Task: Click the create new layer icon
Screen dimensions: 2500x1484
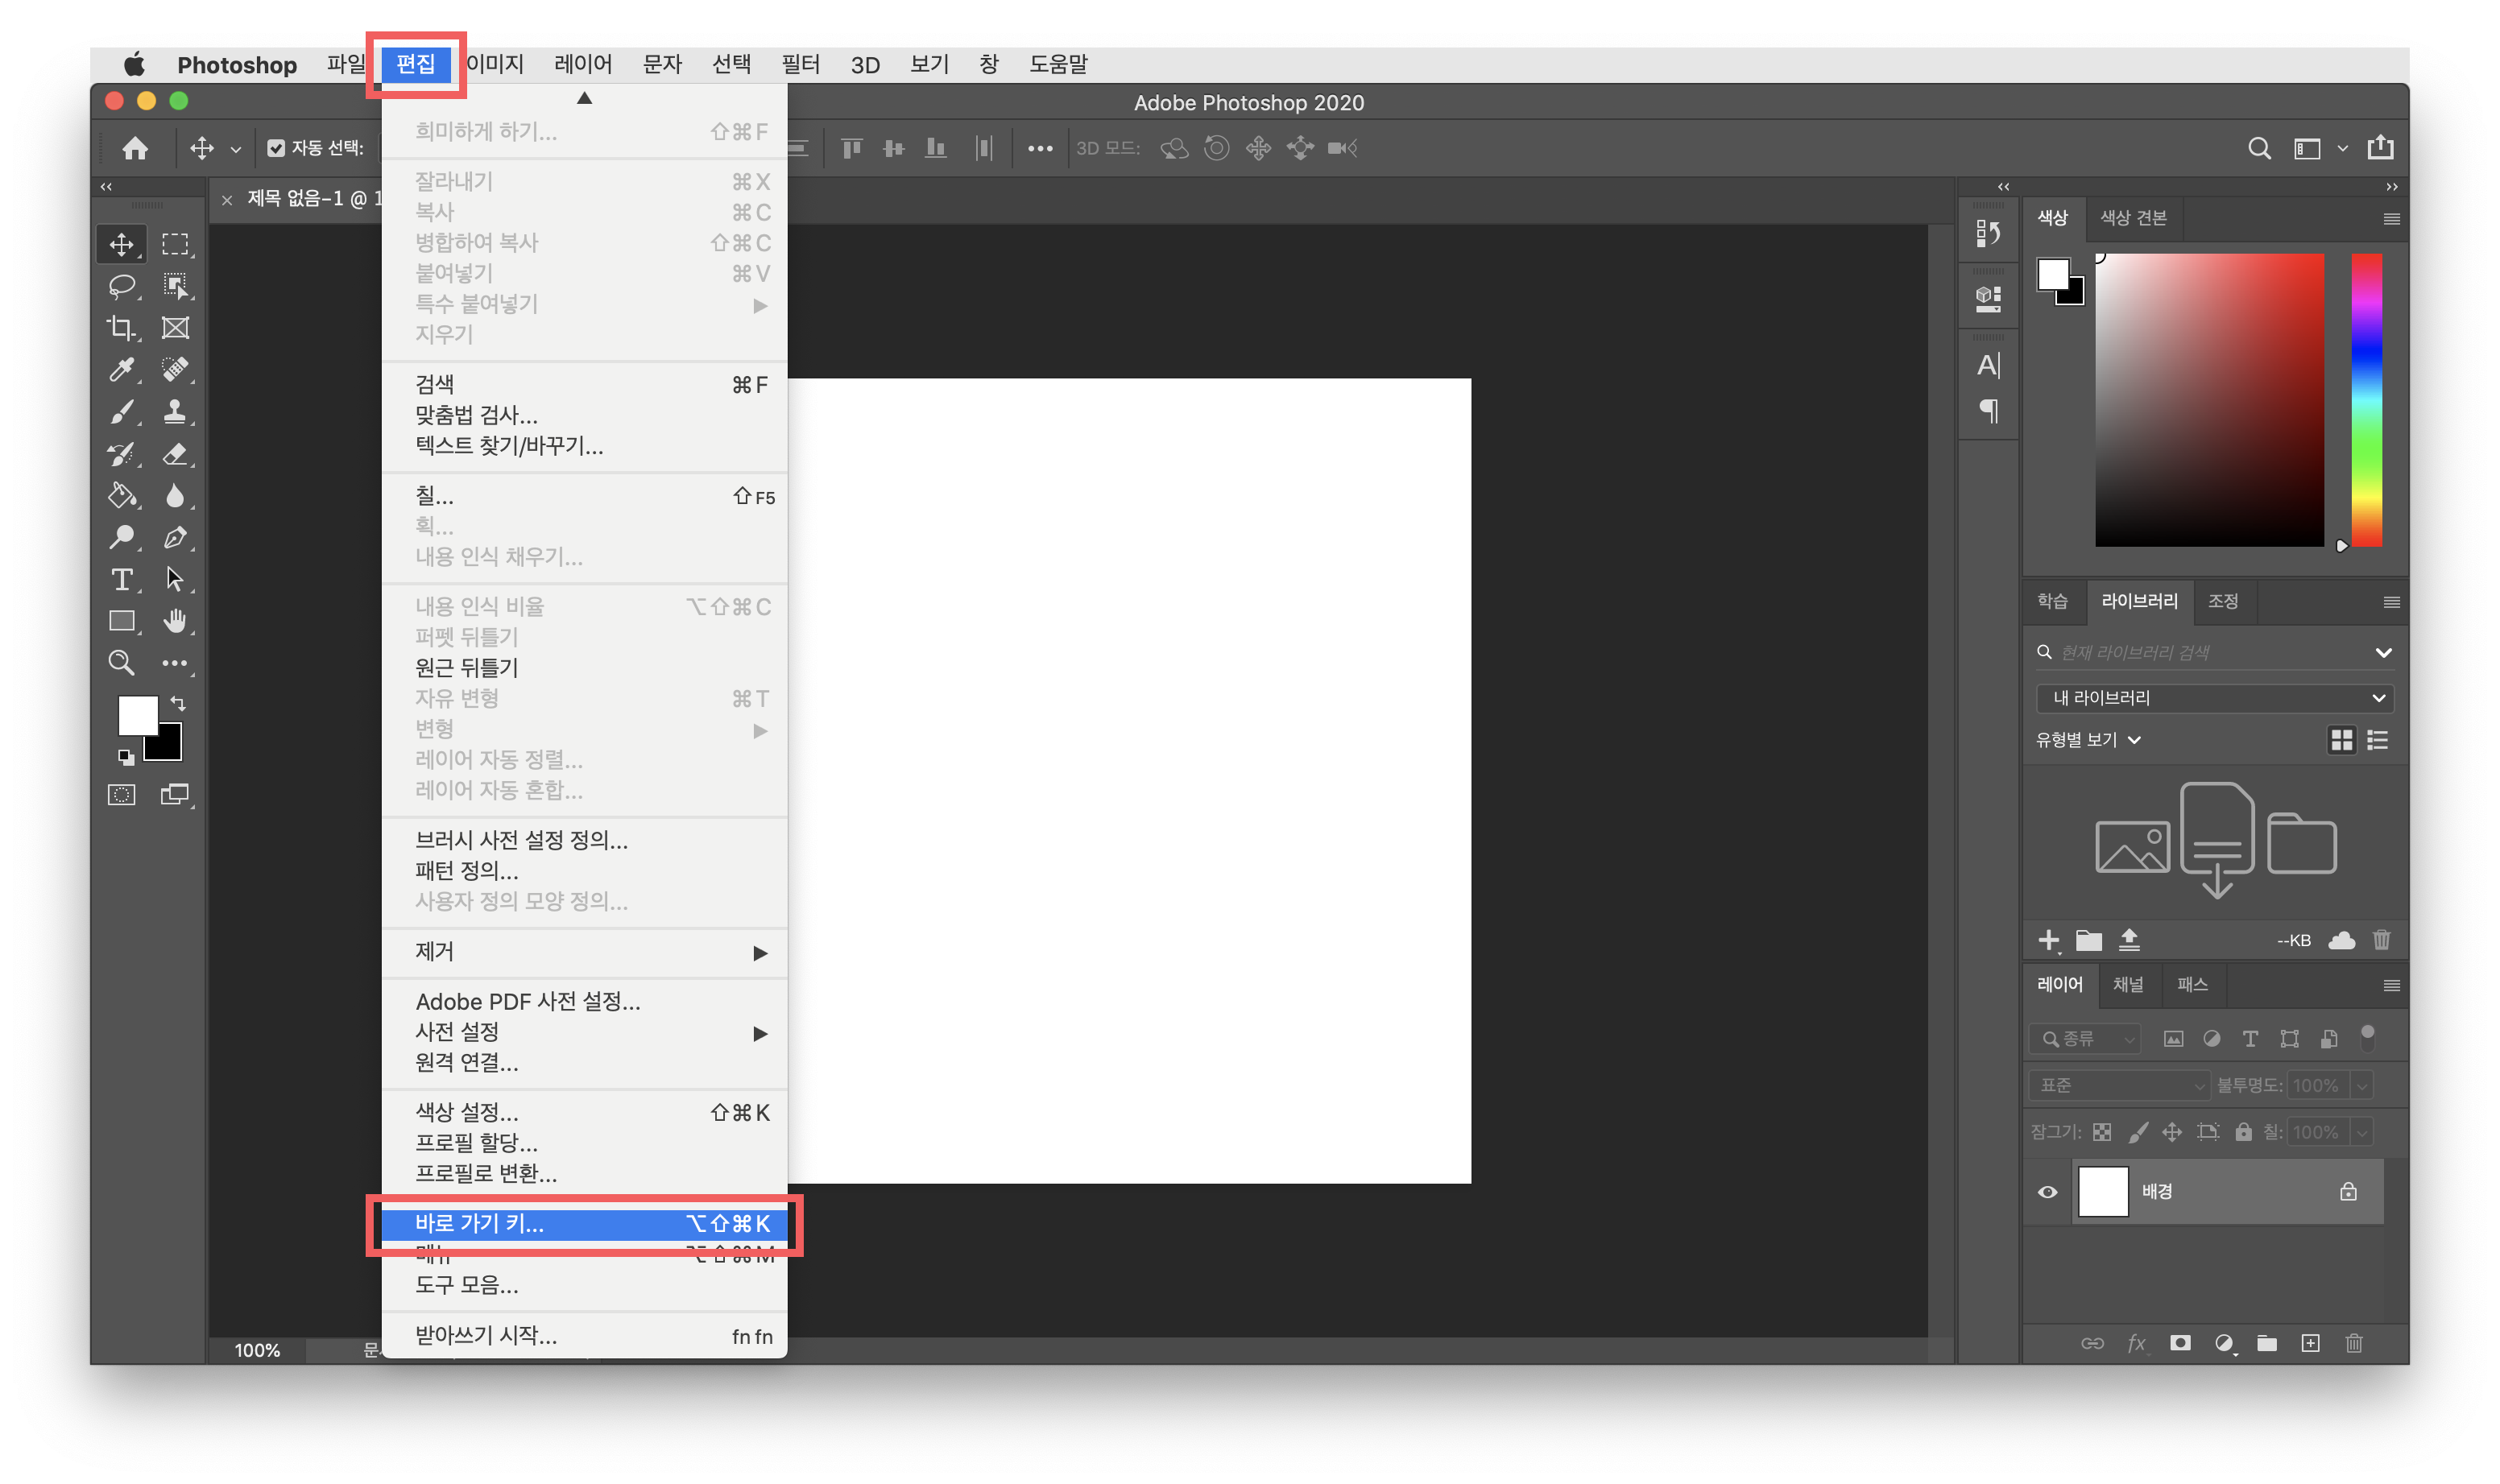Action: point(2310,1343)
